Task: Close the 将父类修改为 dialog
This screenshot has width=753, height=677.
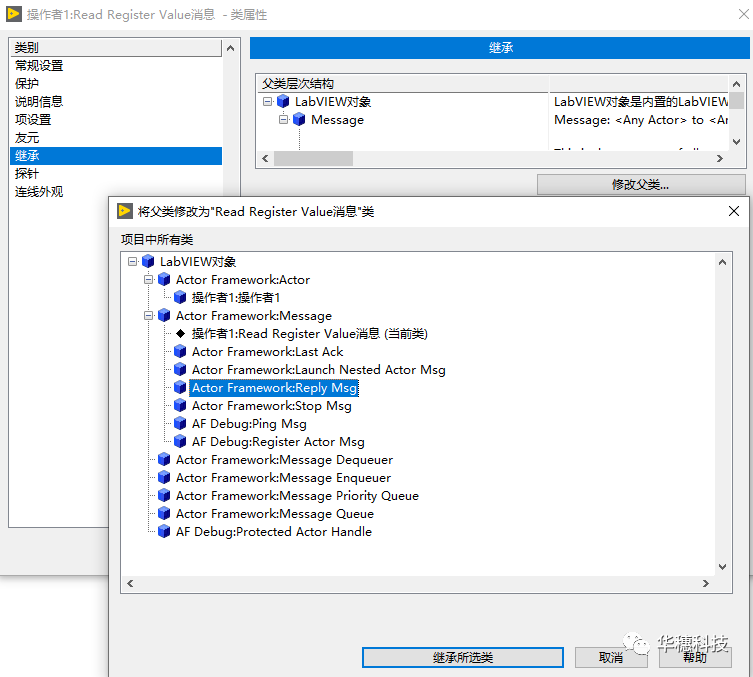Action: tap(733, 211)
